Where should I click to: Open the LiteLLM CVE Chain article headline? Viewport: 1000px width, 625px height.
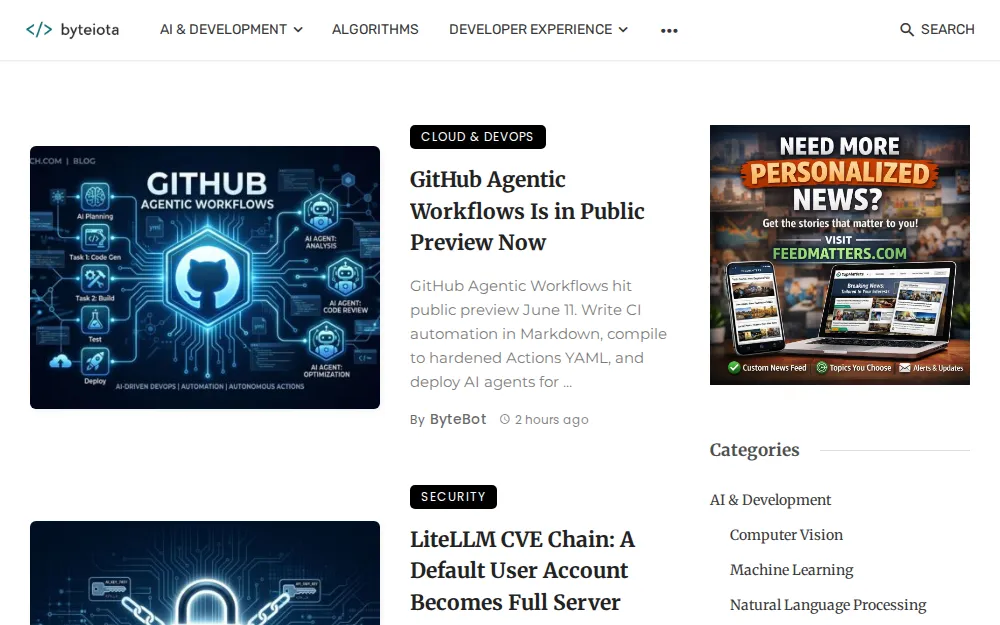[523, 571]
